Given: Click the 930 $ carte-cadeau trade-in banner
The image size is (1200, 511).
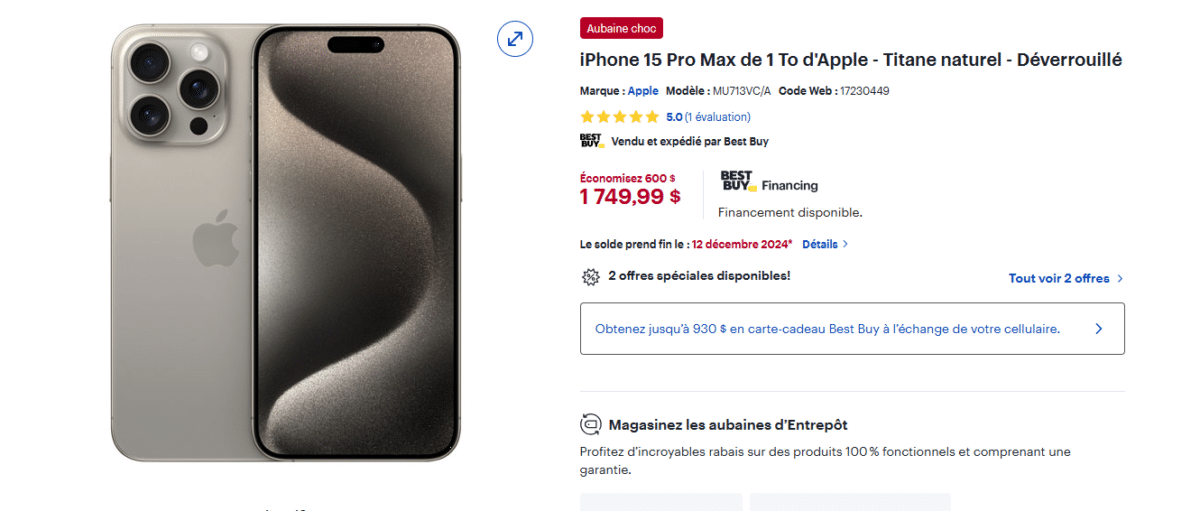Looking at the screenshot, I should coord(852,328).
